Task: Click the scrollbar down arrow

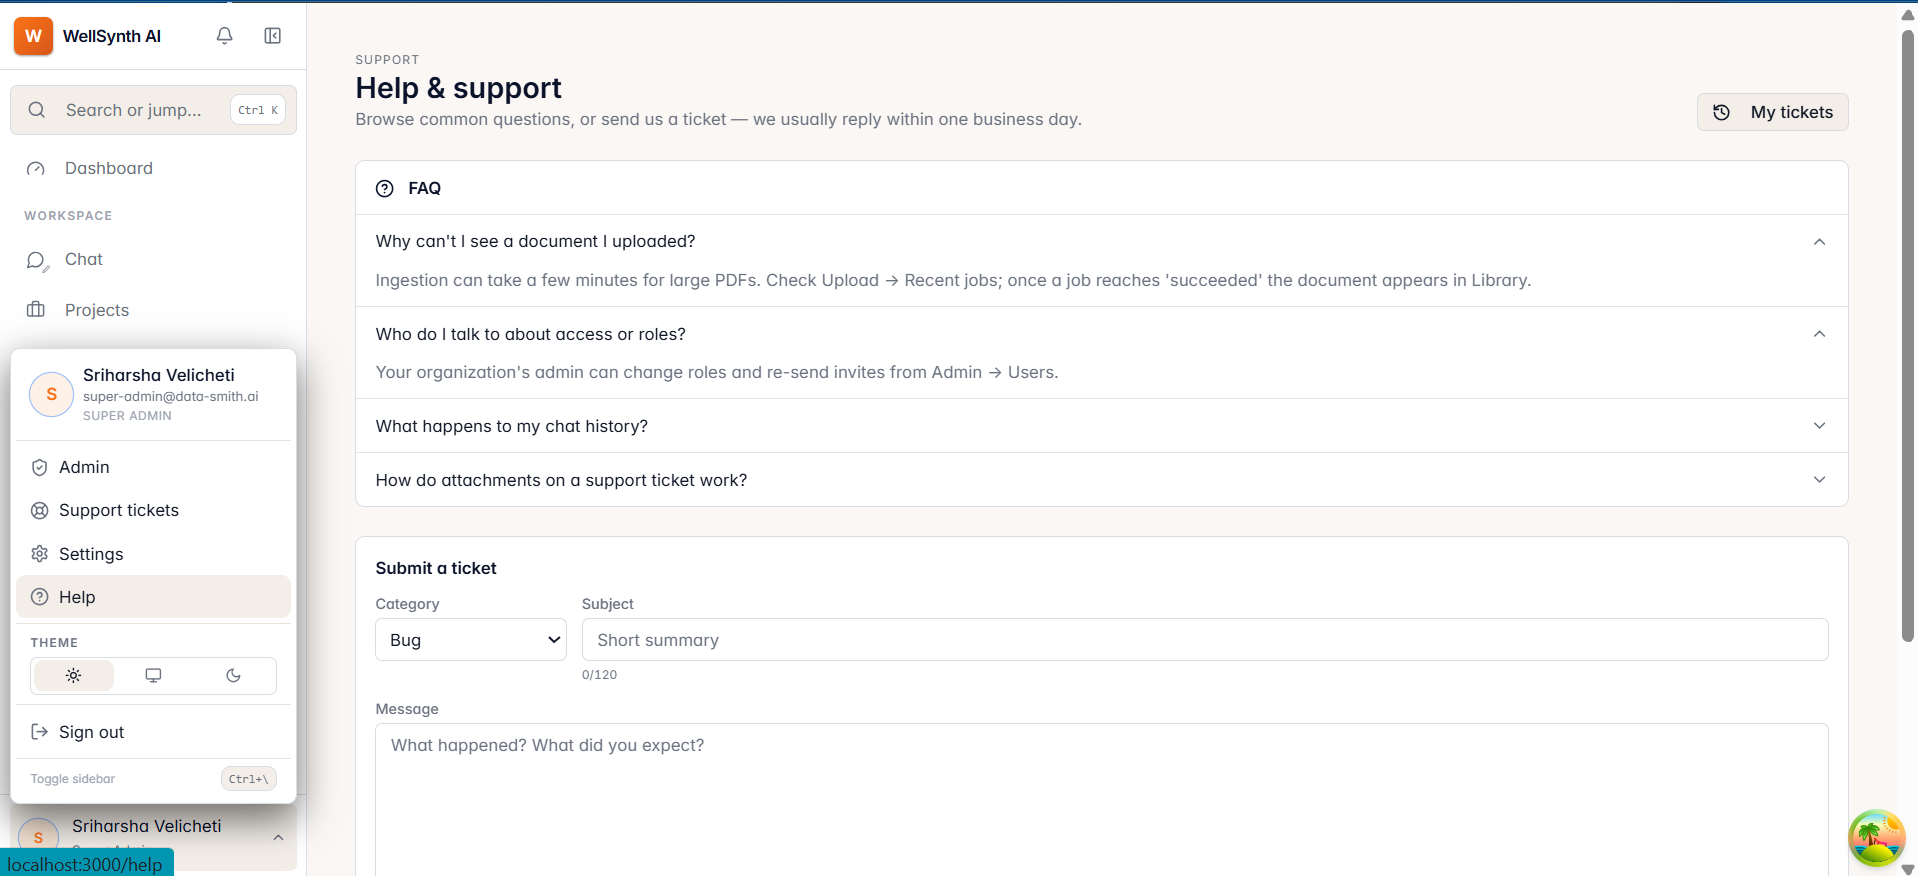Action: pos(1907,869)
